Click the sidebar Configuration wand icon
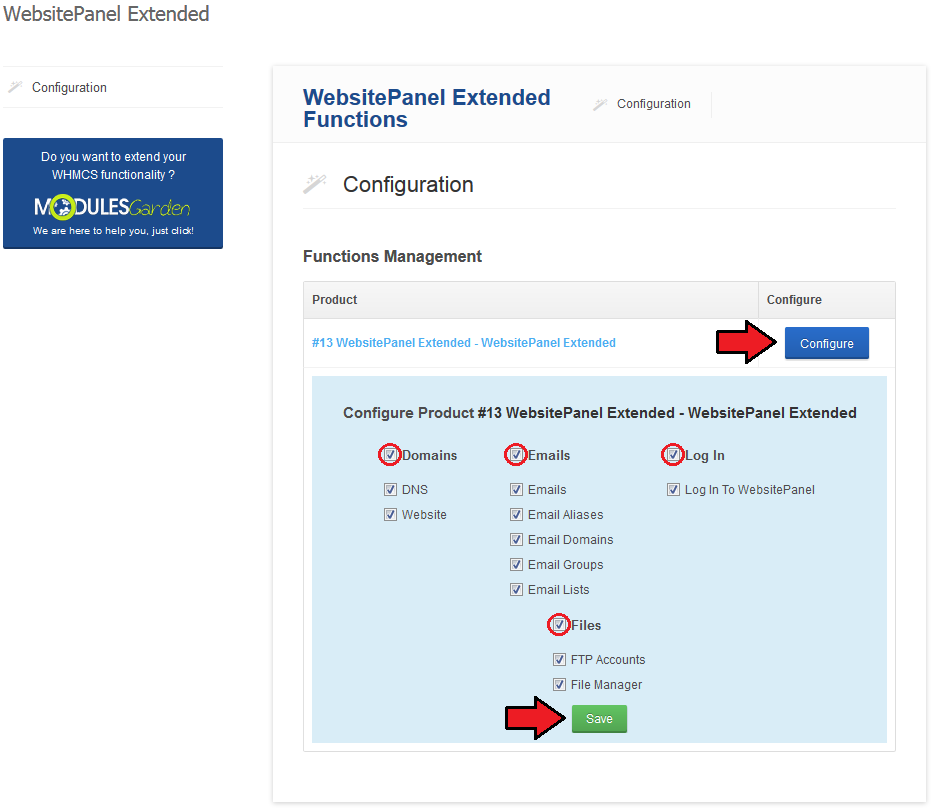The image size is (931, 808). 15,87
